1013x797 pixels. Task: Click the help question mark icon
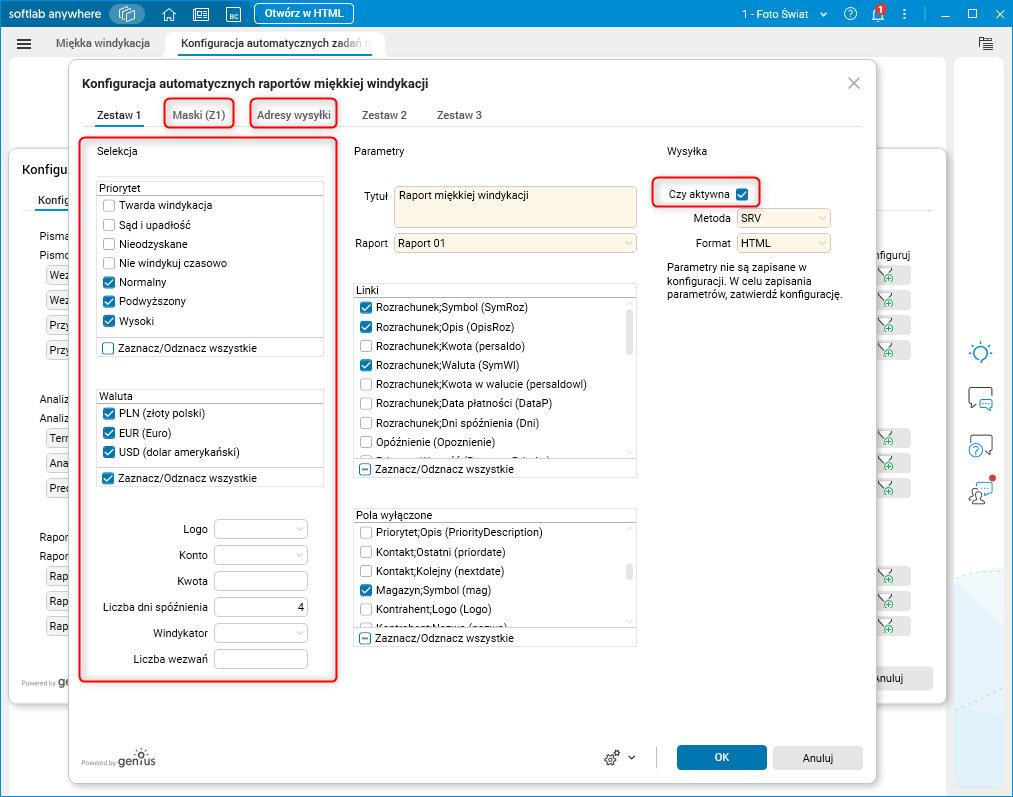(850, 15)
